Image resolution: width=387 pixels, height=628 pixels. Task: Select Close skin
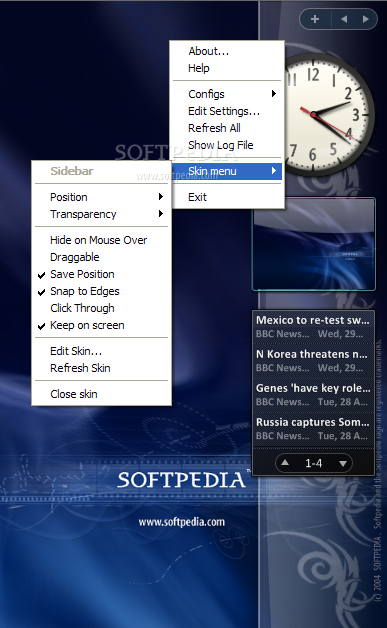(x=101, y=394)
